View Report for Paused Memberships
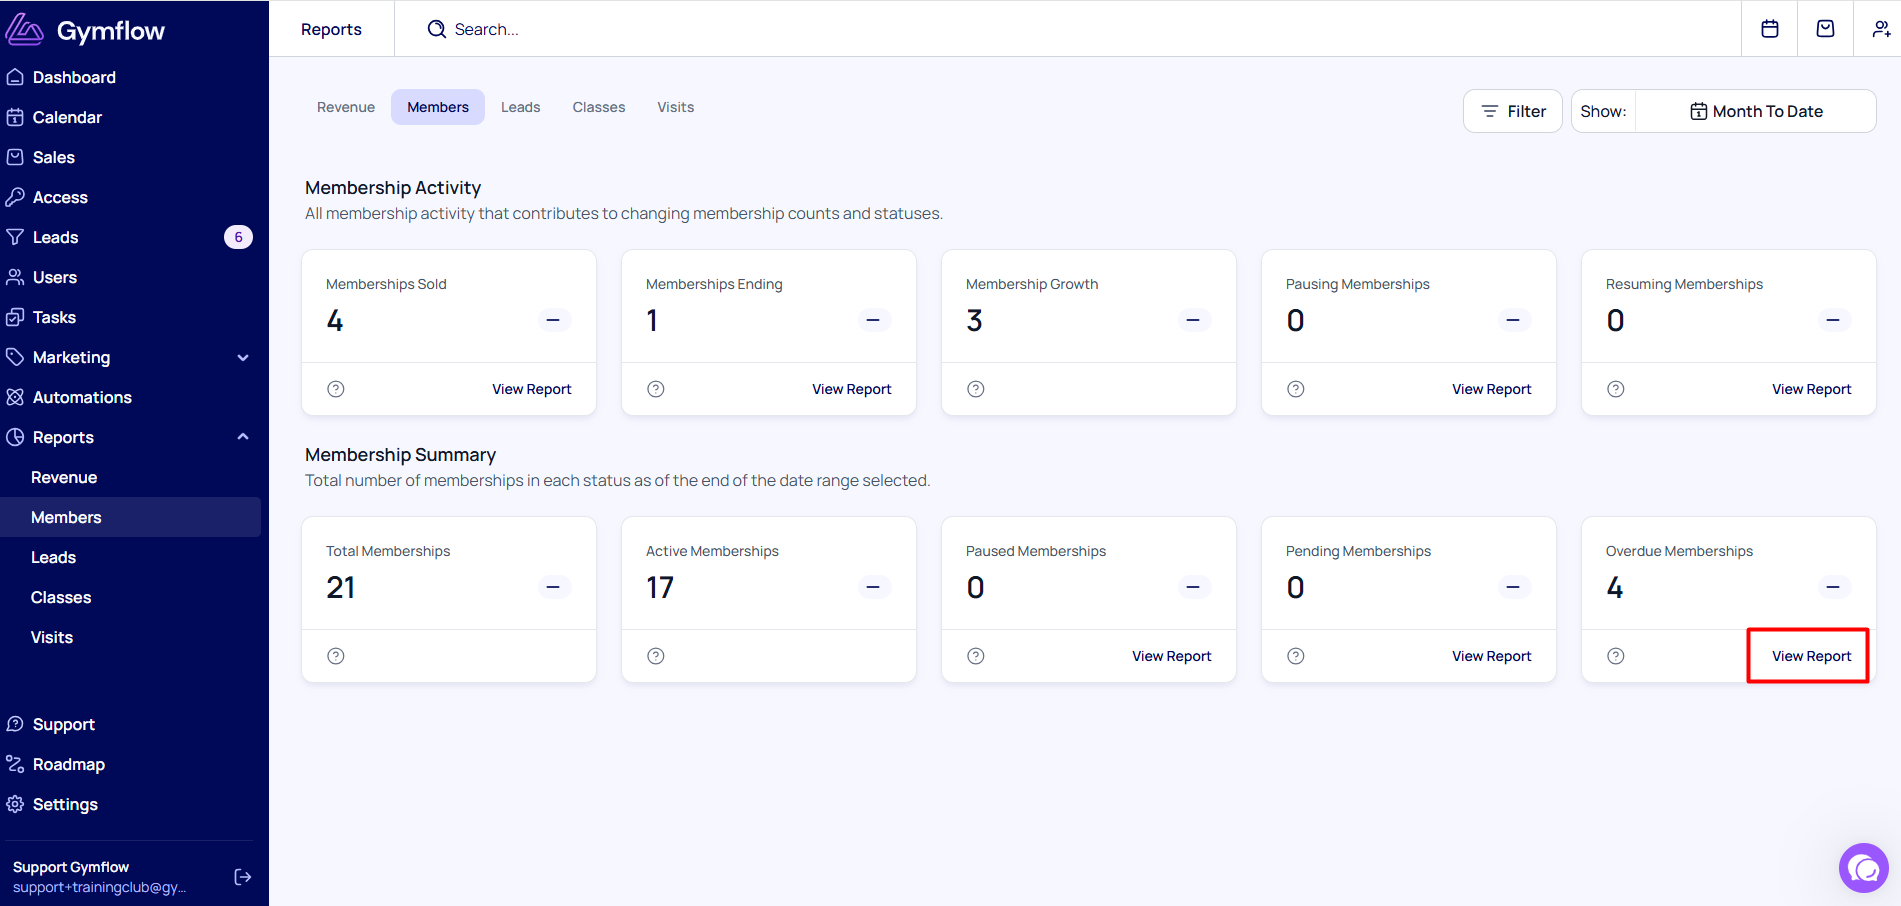Screen dimensions: 1901x906 1172,656
